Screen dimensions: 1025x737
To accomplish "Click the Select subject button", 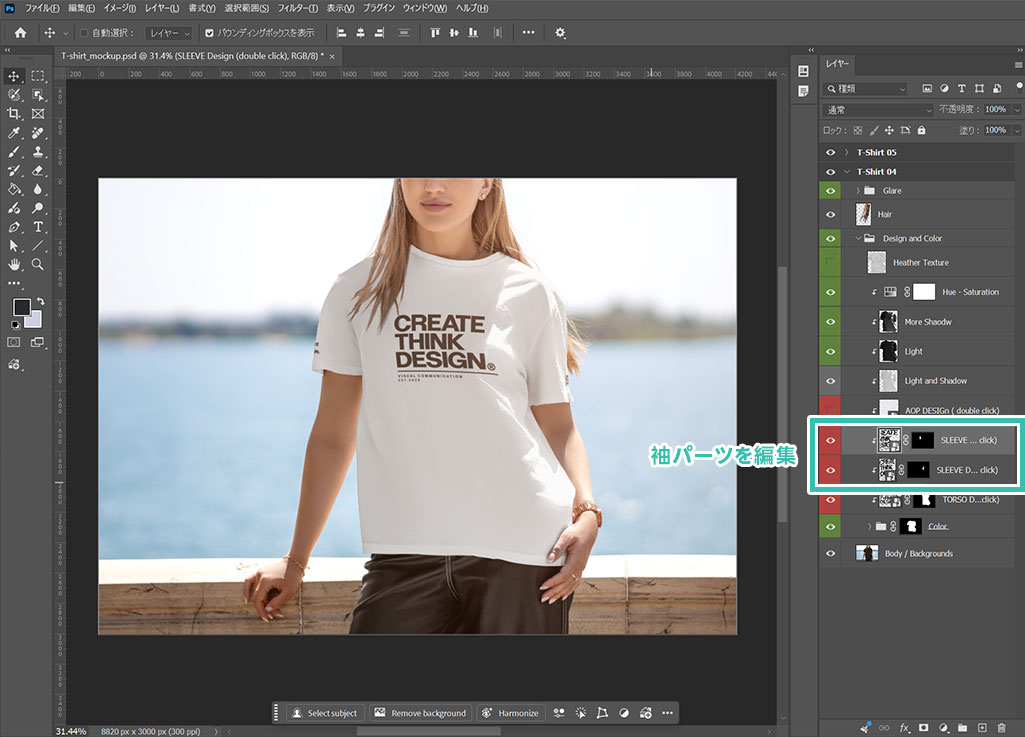I will [x=325, y=713].
